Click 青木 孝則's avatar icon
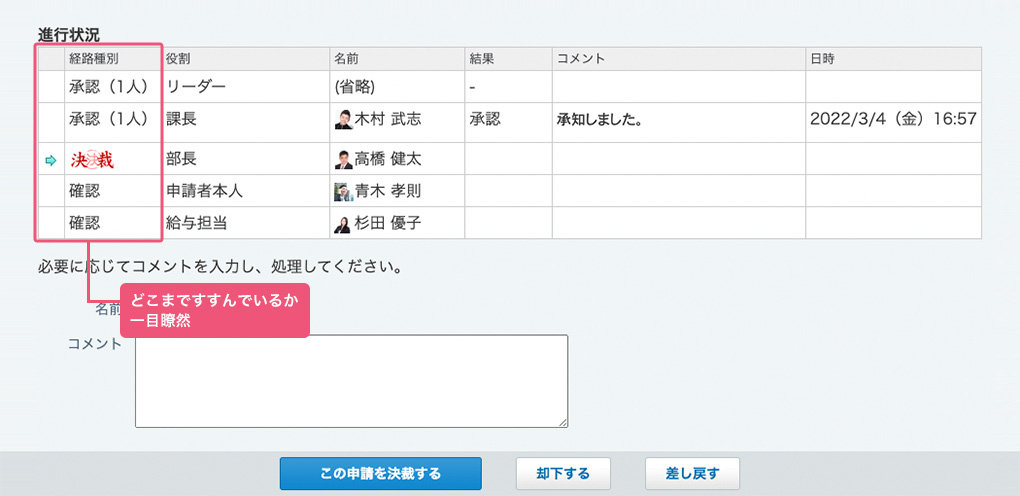1020x496 pixels. tap(343, 191)
